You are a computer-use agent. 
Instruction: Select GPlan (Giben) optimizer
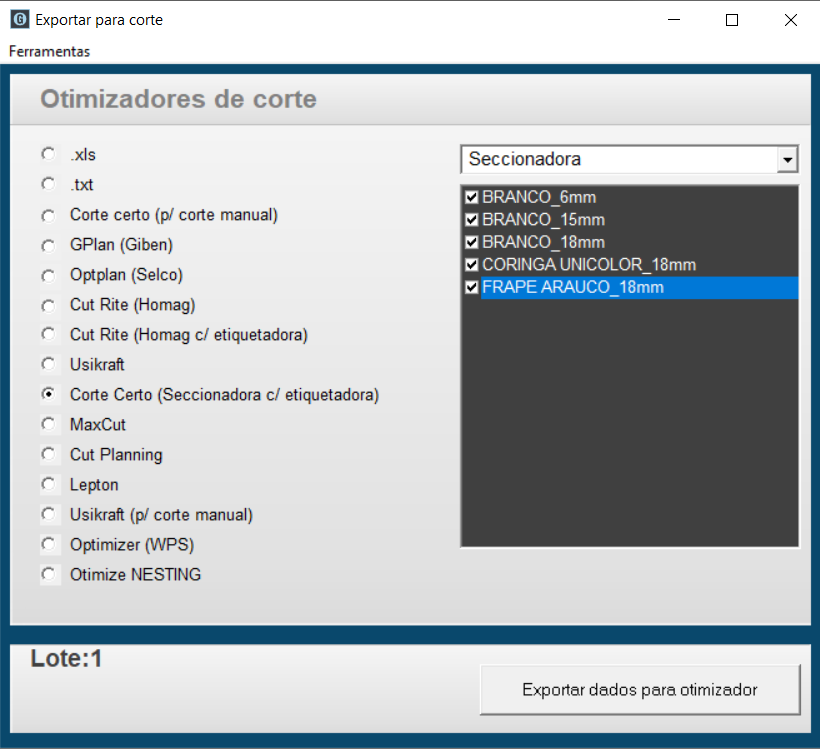click(x=49, y=245)
